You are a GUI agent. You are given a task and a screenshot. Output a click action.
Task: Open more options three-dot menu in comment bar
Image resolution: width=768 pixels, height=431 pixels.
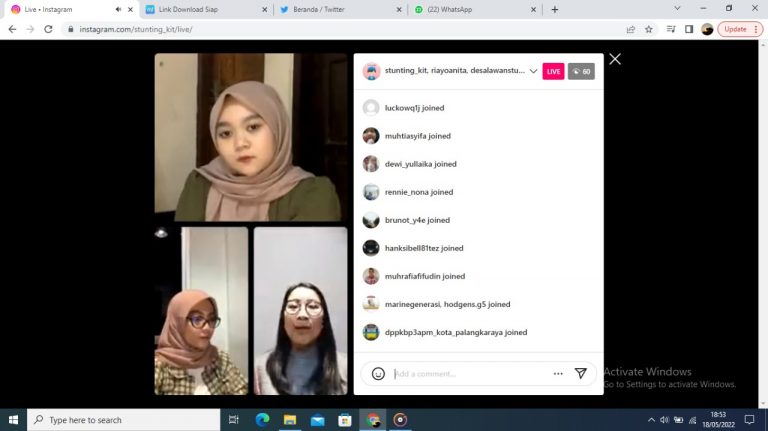(x=558, y=374)
